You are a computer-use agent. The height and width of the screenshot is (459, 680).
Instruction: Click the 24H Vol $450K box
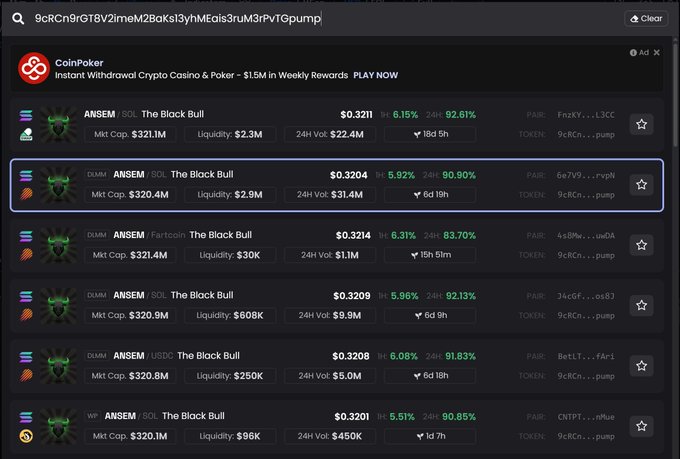tap(330, 436)
